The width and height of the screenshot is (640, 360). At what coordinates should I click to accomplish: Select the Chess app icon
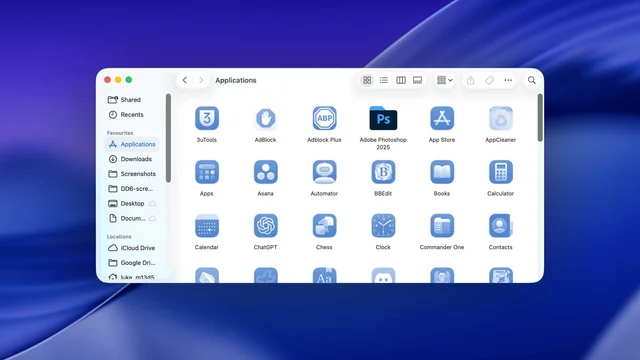pyautogui.click(x=324, y=225)
